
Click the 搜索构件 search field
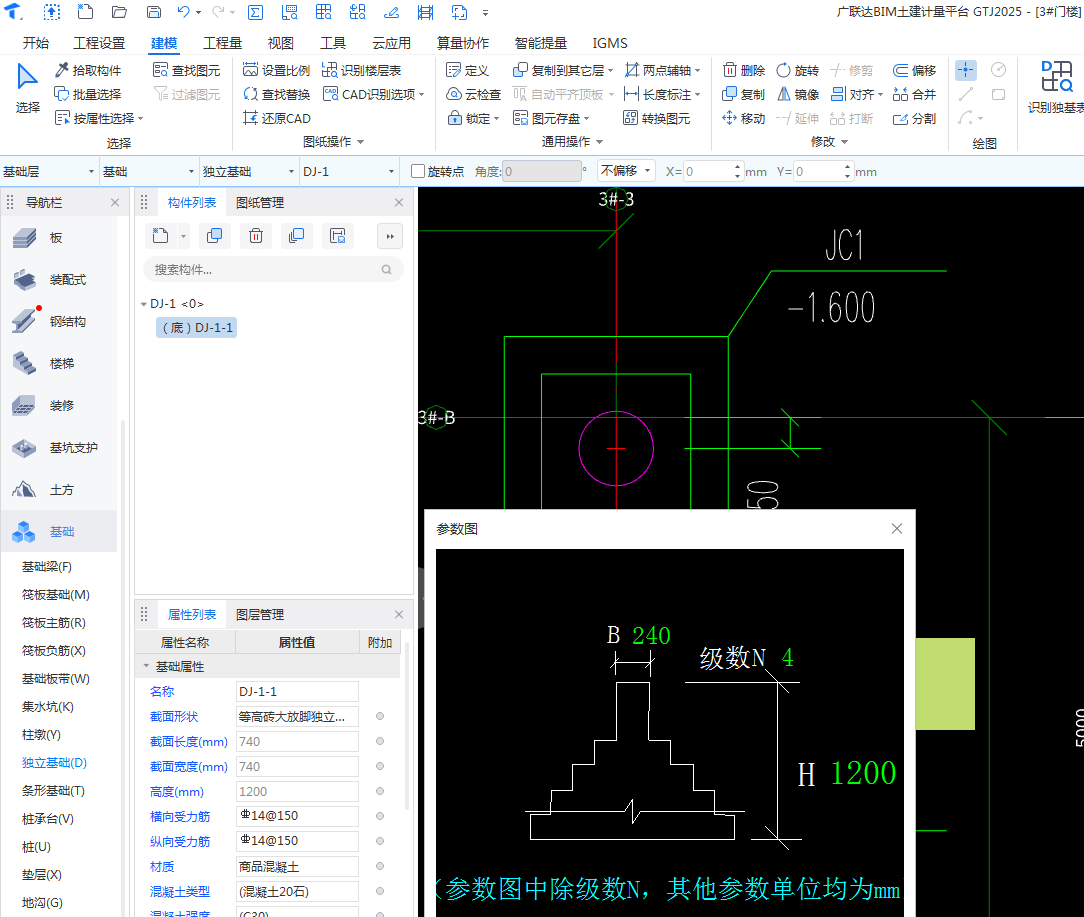click(x=272, y=270)
